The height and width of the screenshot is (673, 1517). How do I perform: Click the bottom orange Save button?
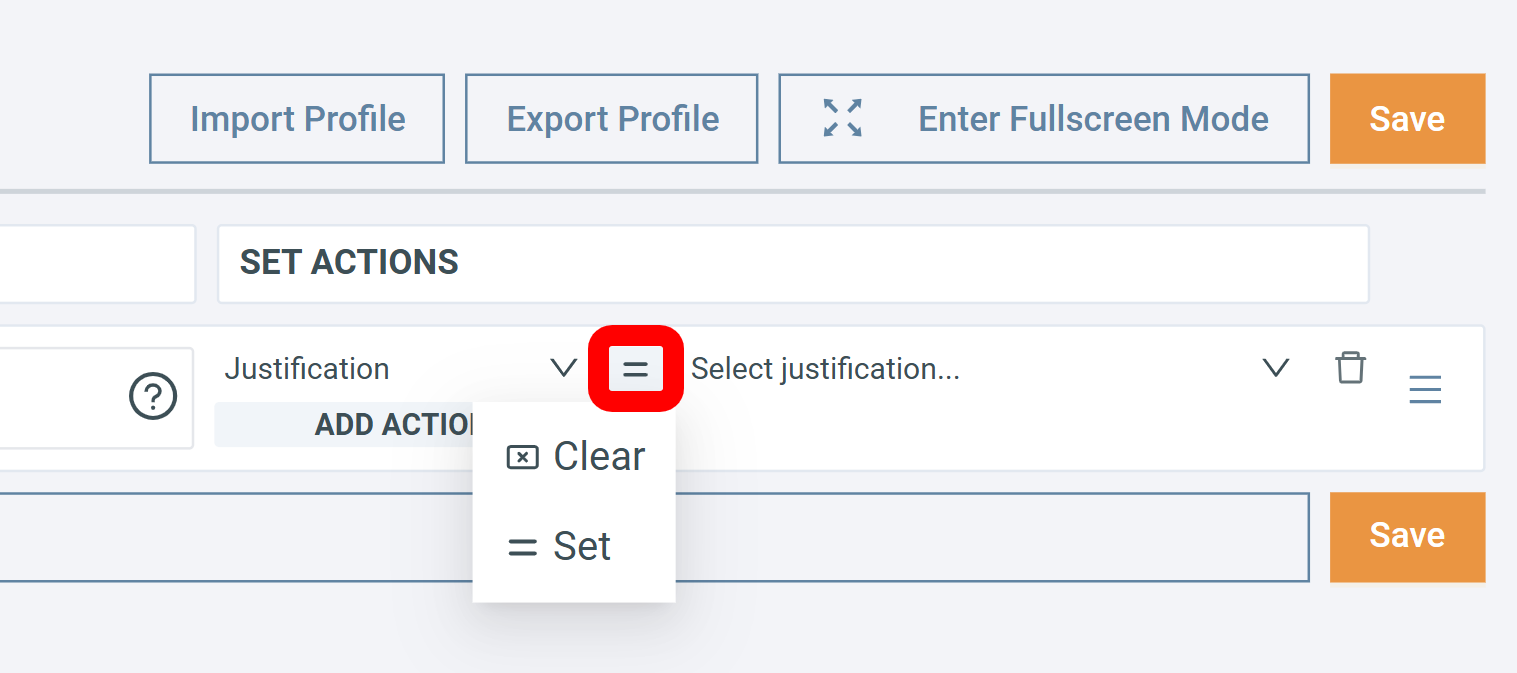(1406, 536)
